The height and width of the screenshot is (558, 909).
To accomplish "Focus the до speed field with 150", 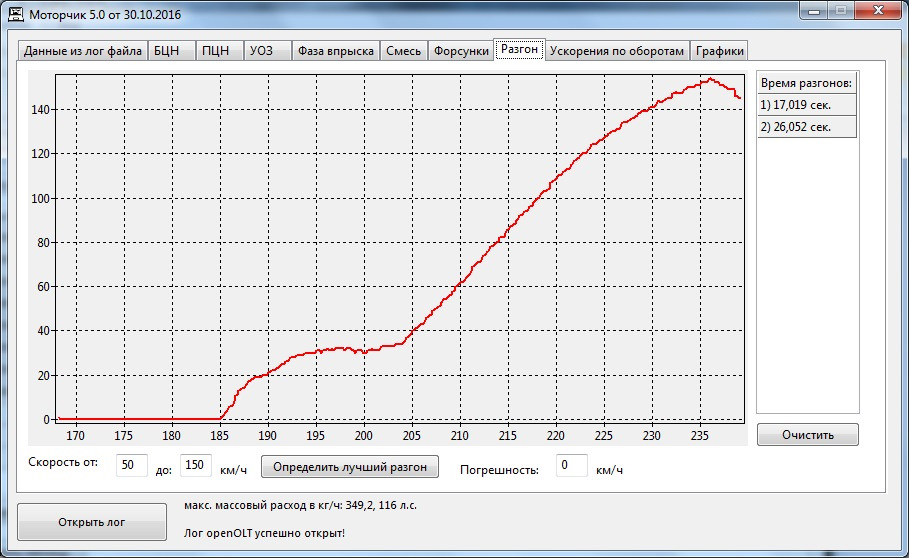I will click(195, 465).
